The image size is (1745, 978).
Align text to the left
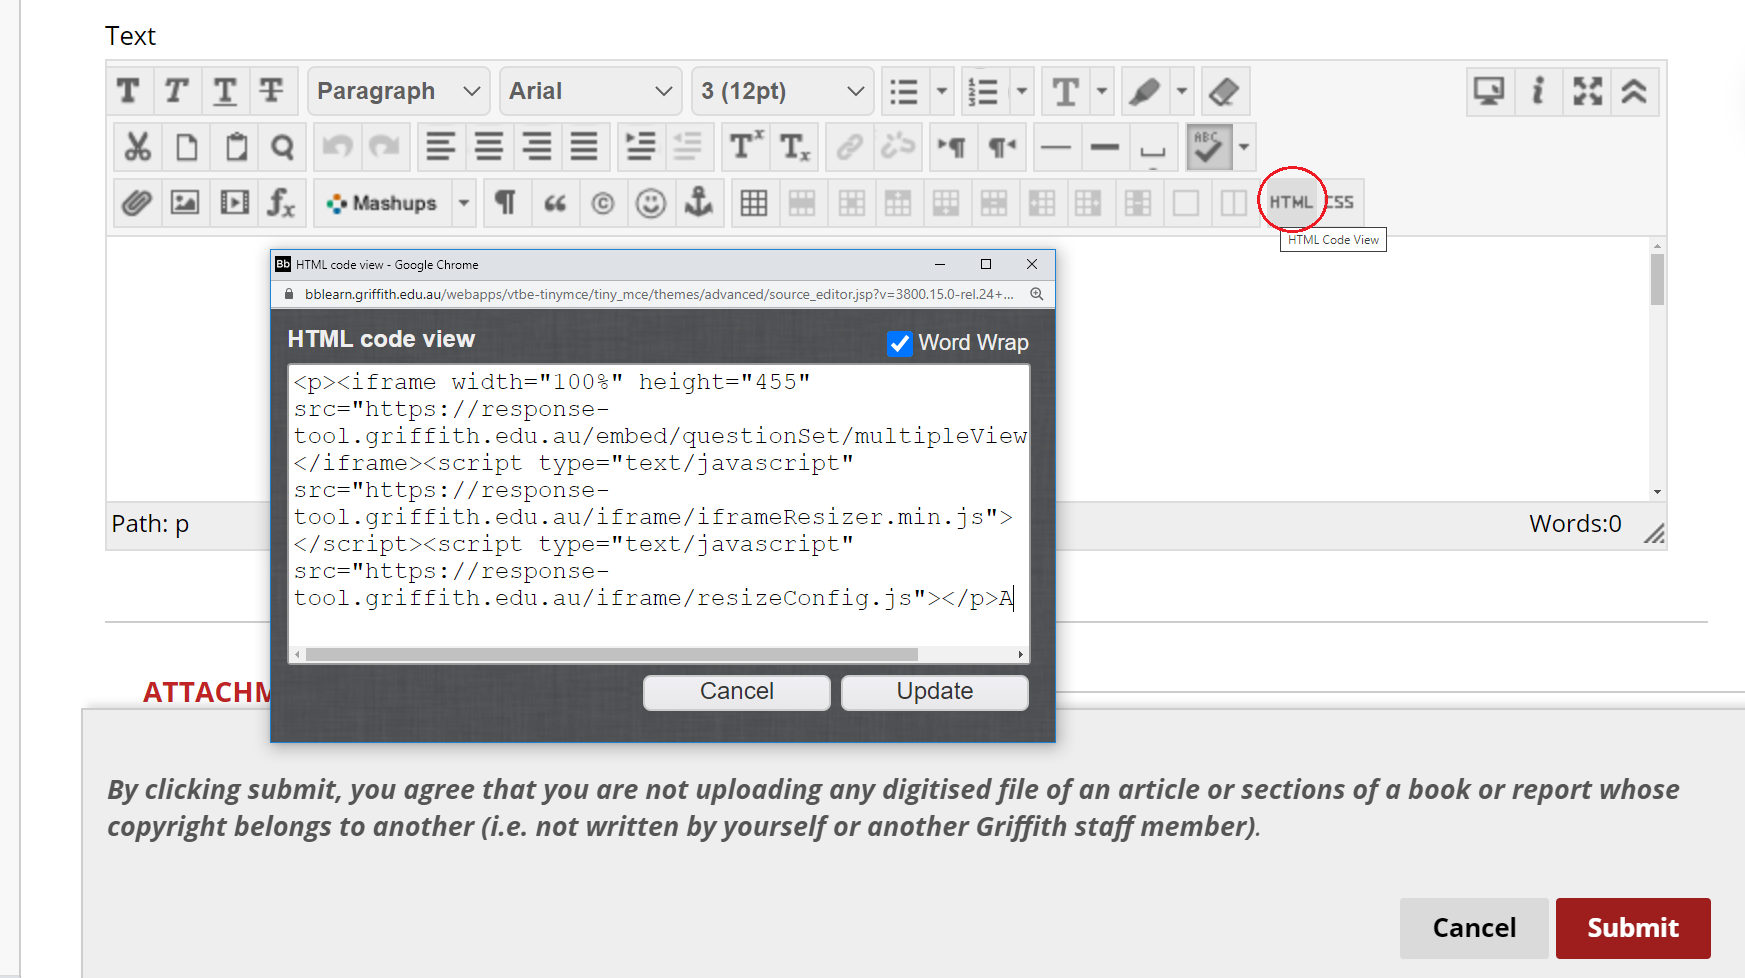click(441, 147)
